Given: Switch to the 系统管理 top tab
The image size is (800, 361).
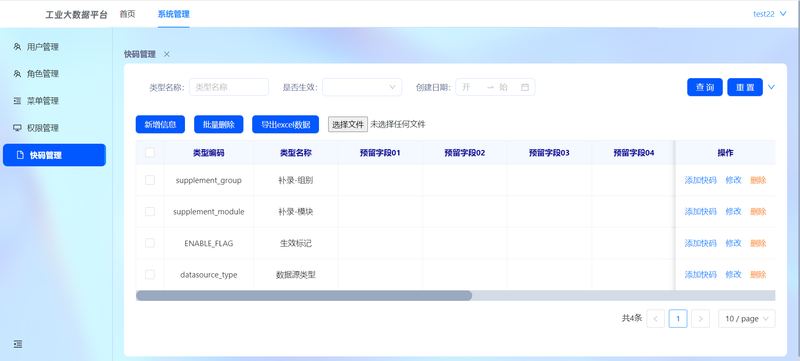Looking at the screenshot, I should (x=173, y=14).
